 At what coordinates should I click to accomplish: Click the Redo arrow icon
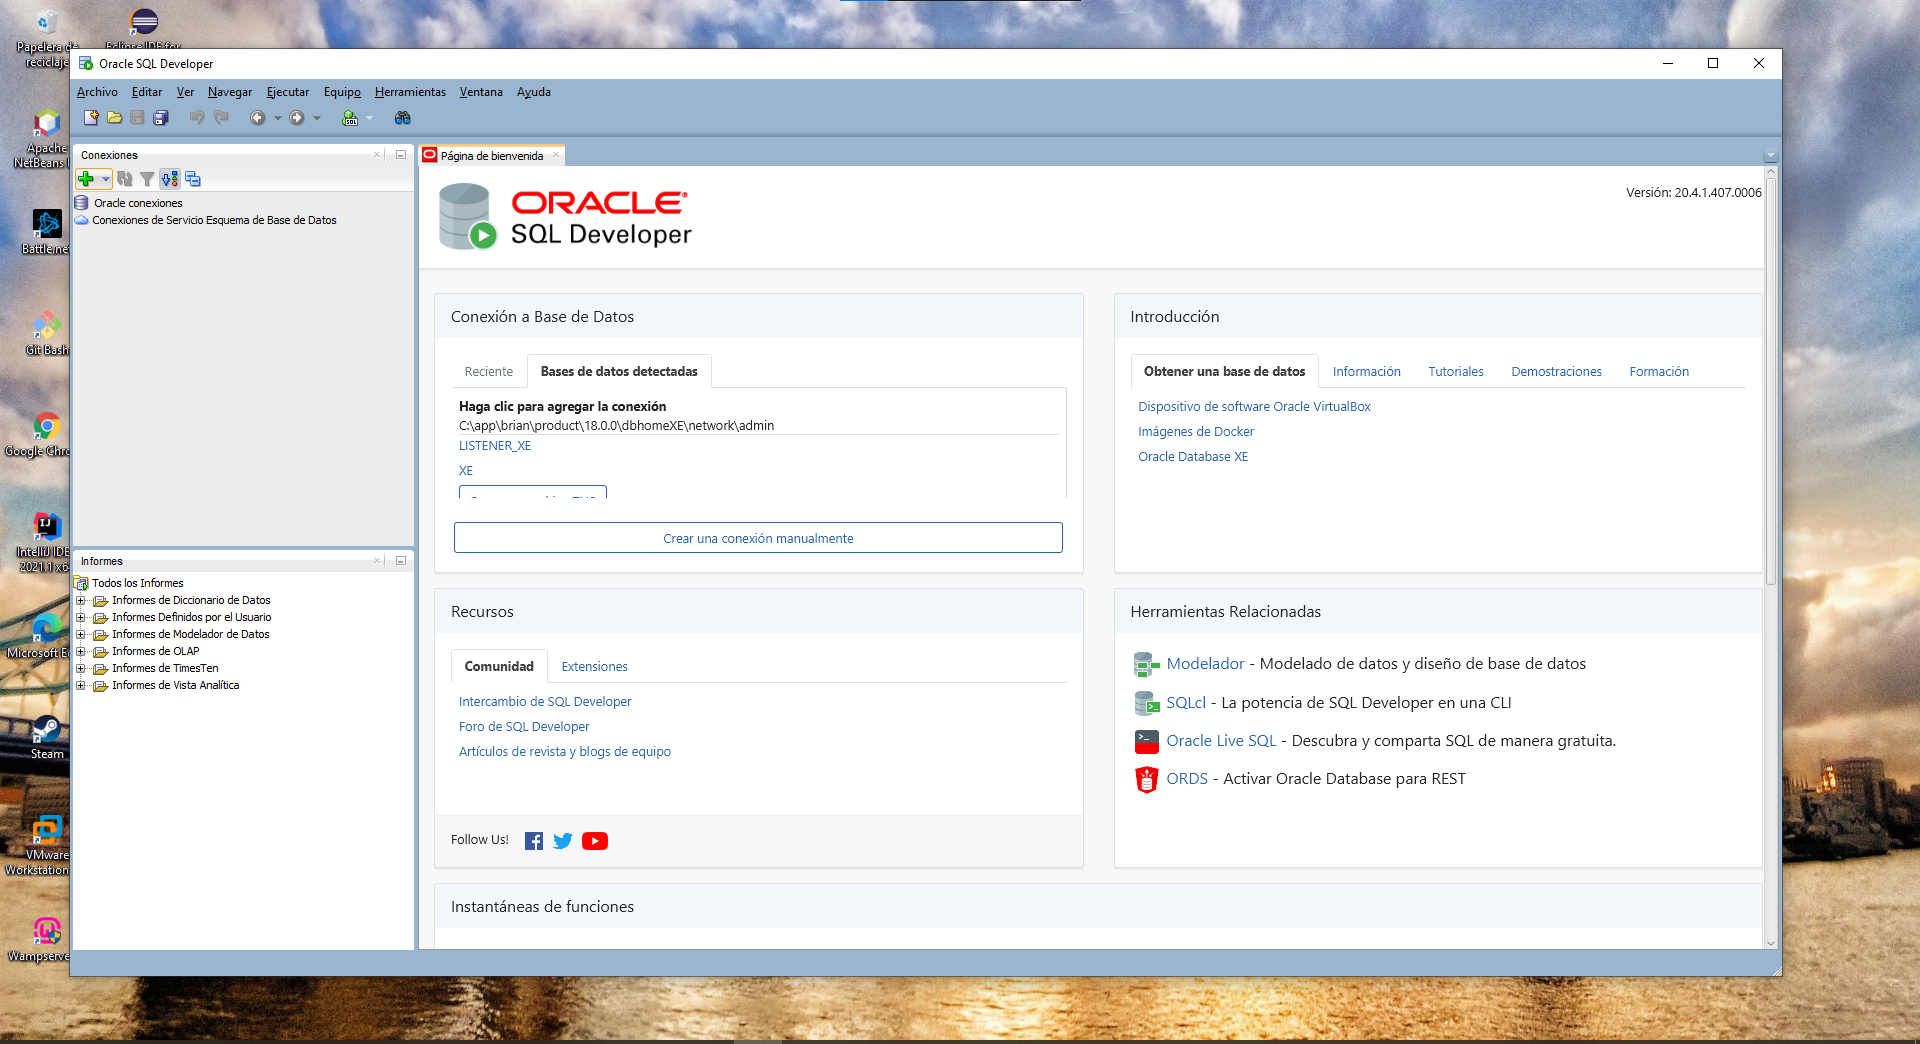coord(221,118)
